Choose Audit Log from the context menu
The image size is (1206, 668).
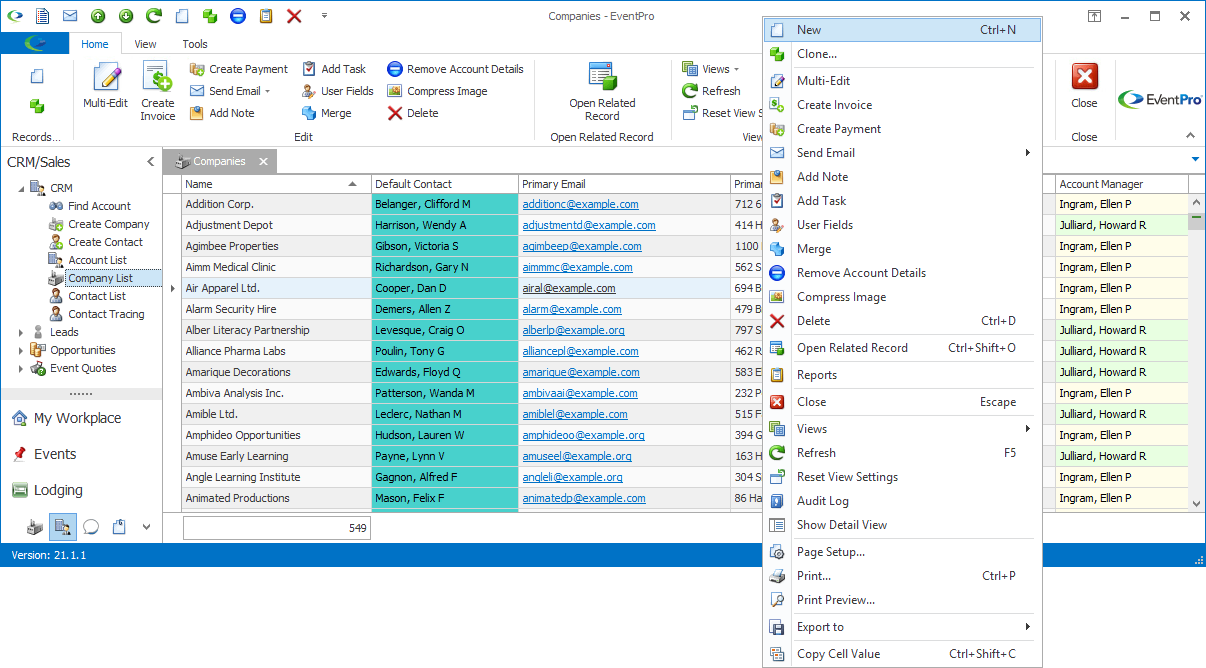[903, 501]
